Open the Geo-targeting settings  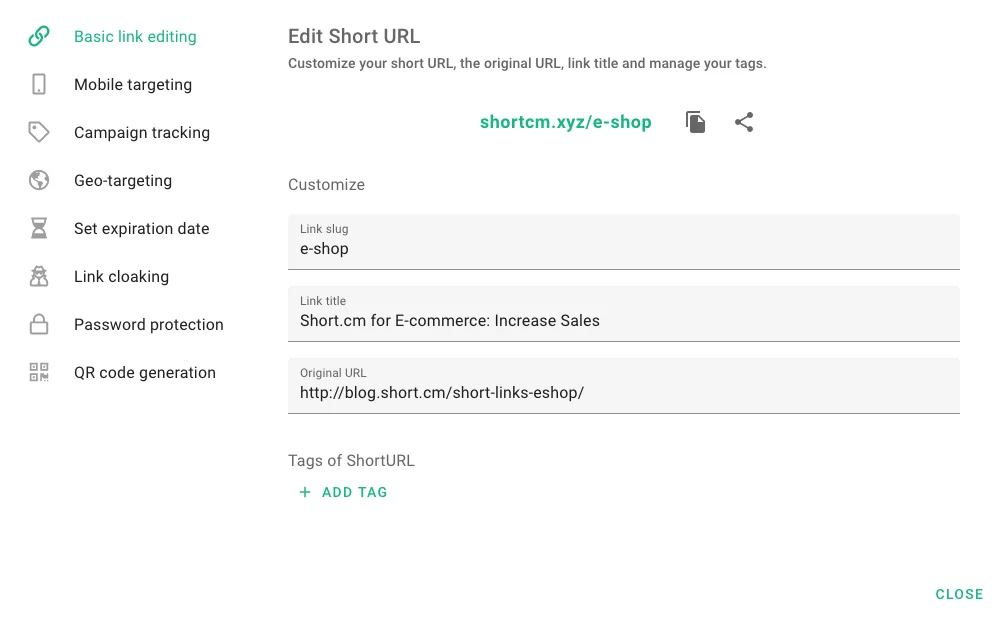click(123, 180)
